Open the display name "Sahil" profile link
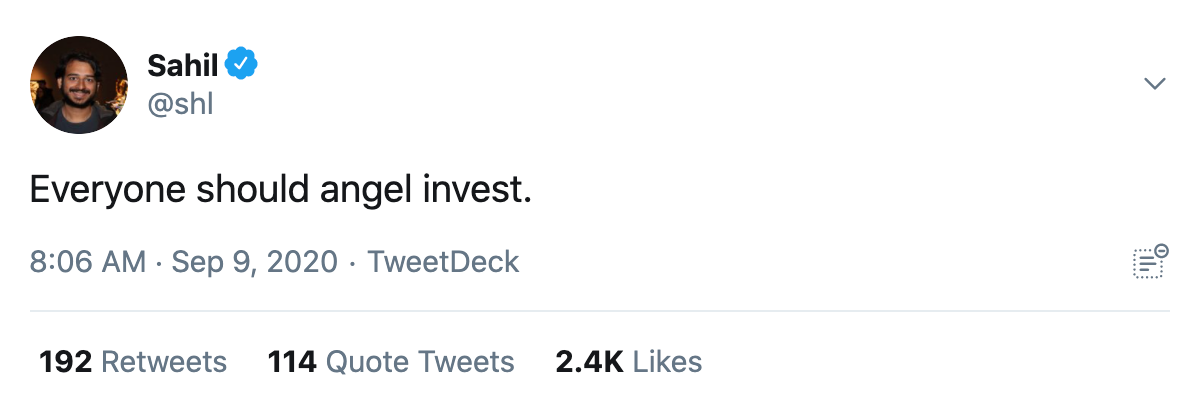The image size is (1186, 406). (x=183, y=66)
